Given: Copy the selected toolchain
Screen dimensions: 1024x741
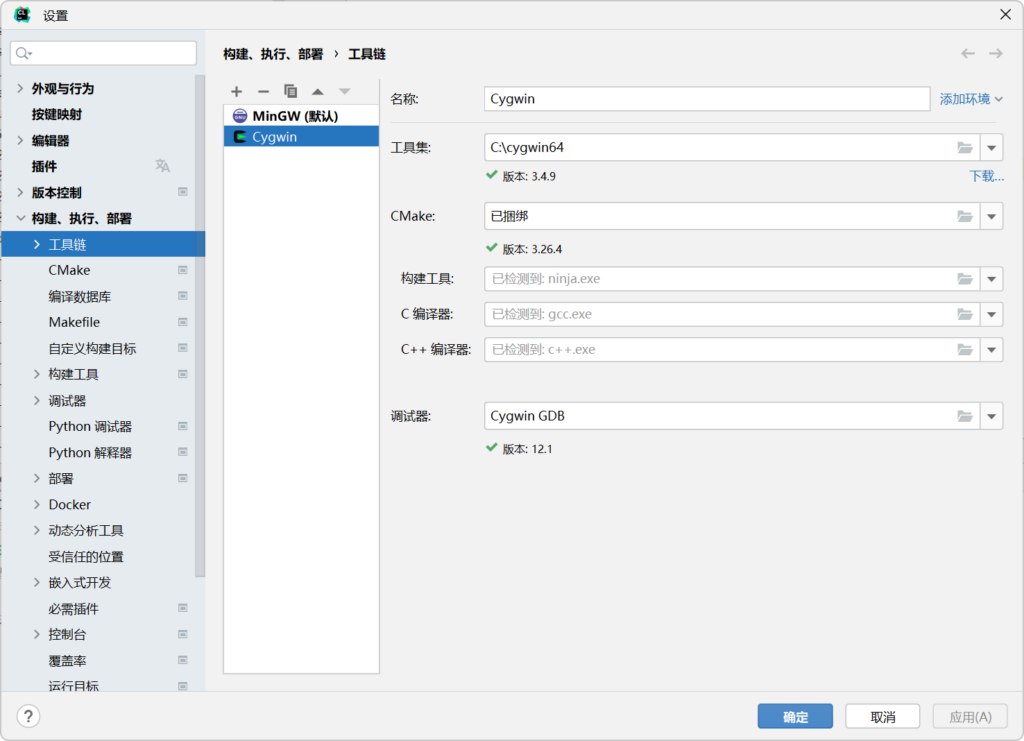Looking at the screenshot, I should click(x=291, y=91).
